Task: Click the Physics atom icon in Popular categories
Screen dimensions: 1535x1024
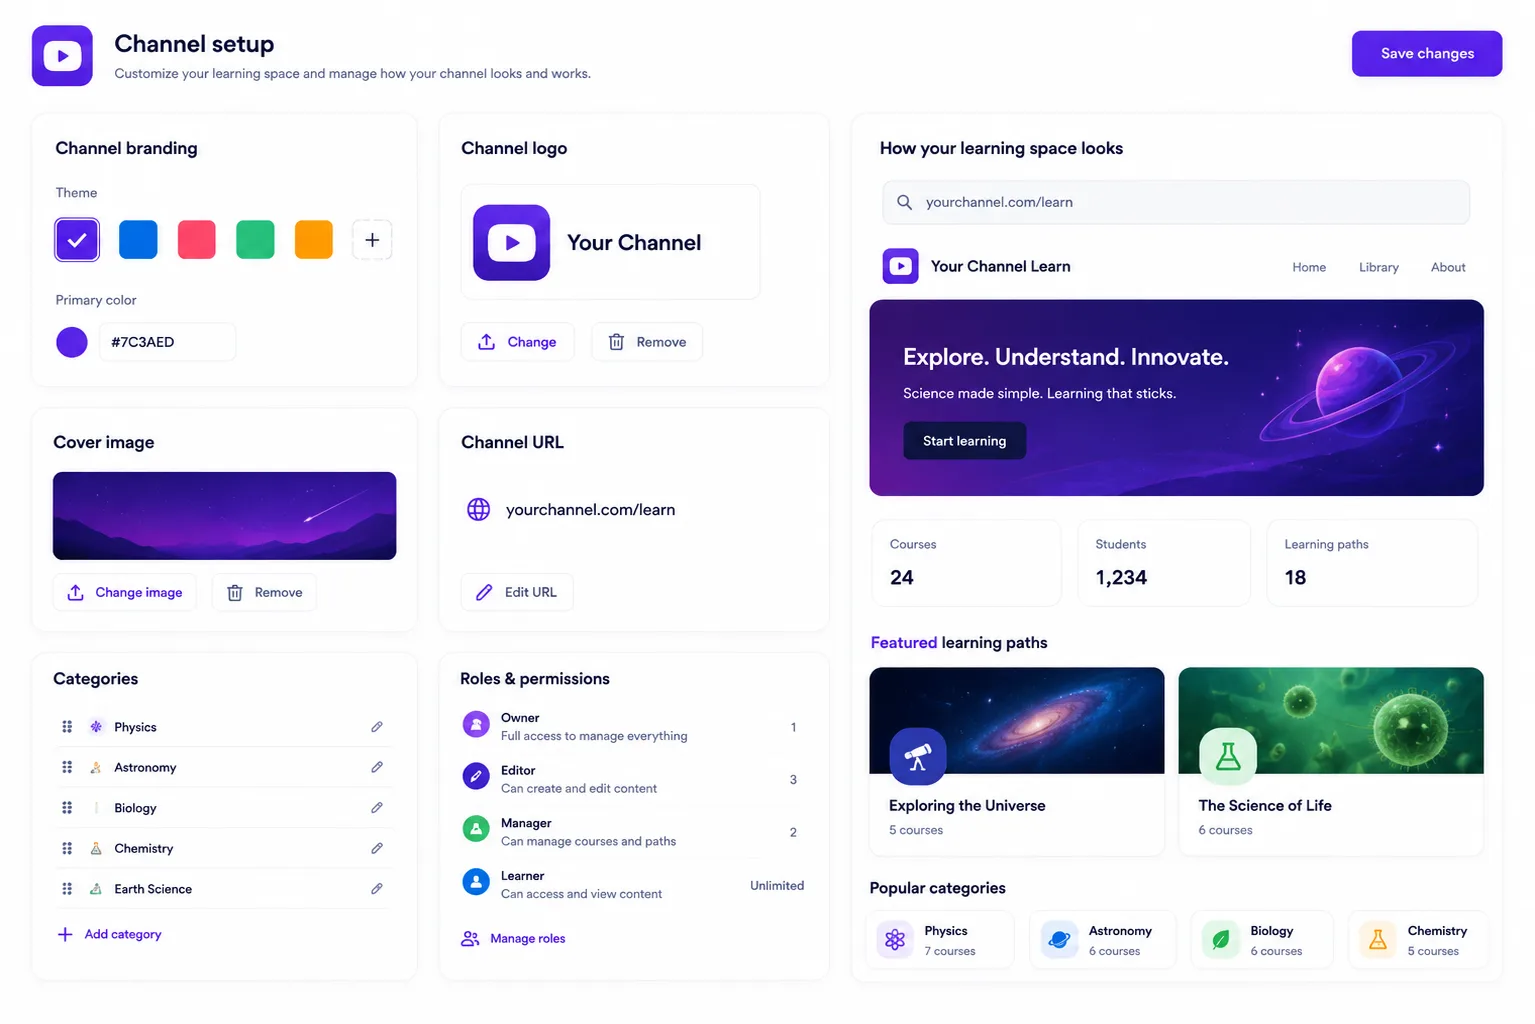Action: [895, 940]
